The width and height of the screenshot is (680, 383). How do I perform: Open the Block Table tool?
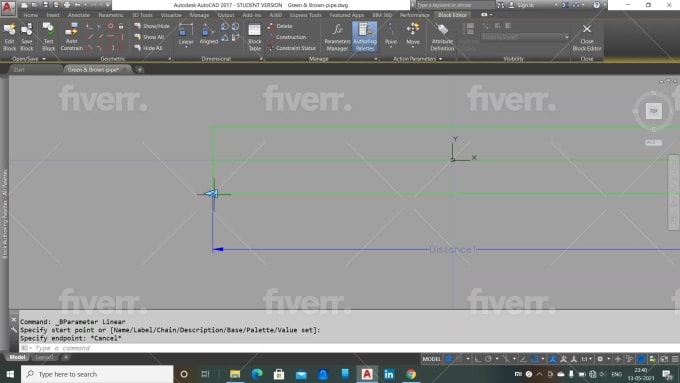255,37
